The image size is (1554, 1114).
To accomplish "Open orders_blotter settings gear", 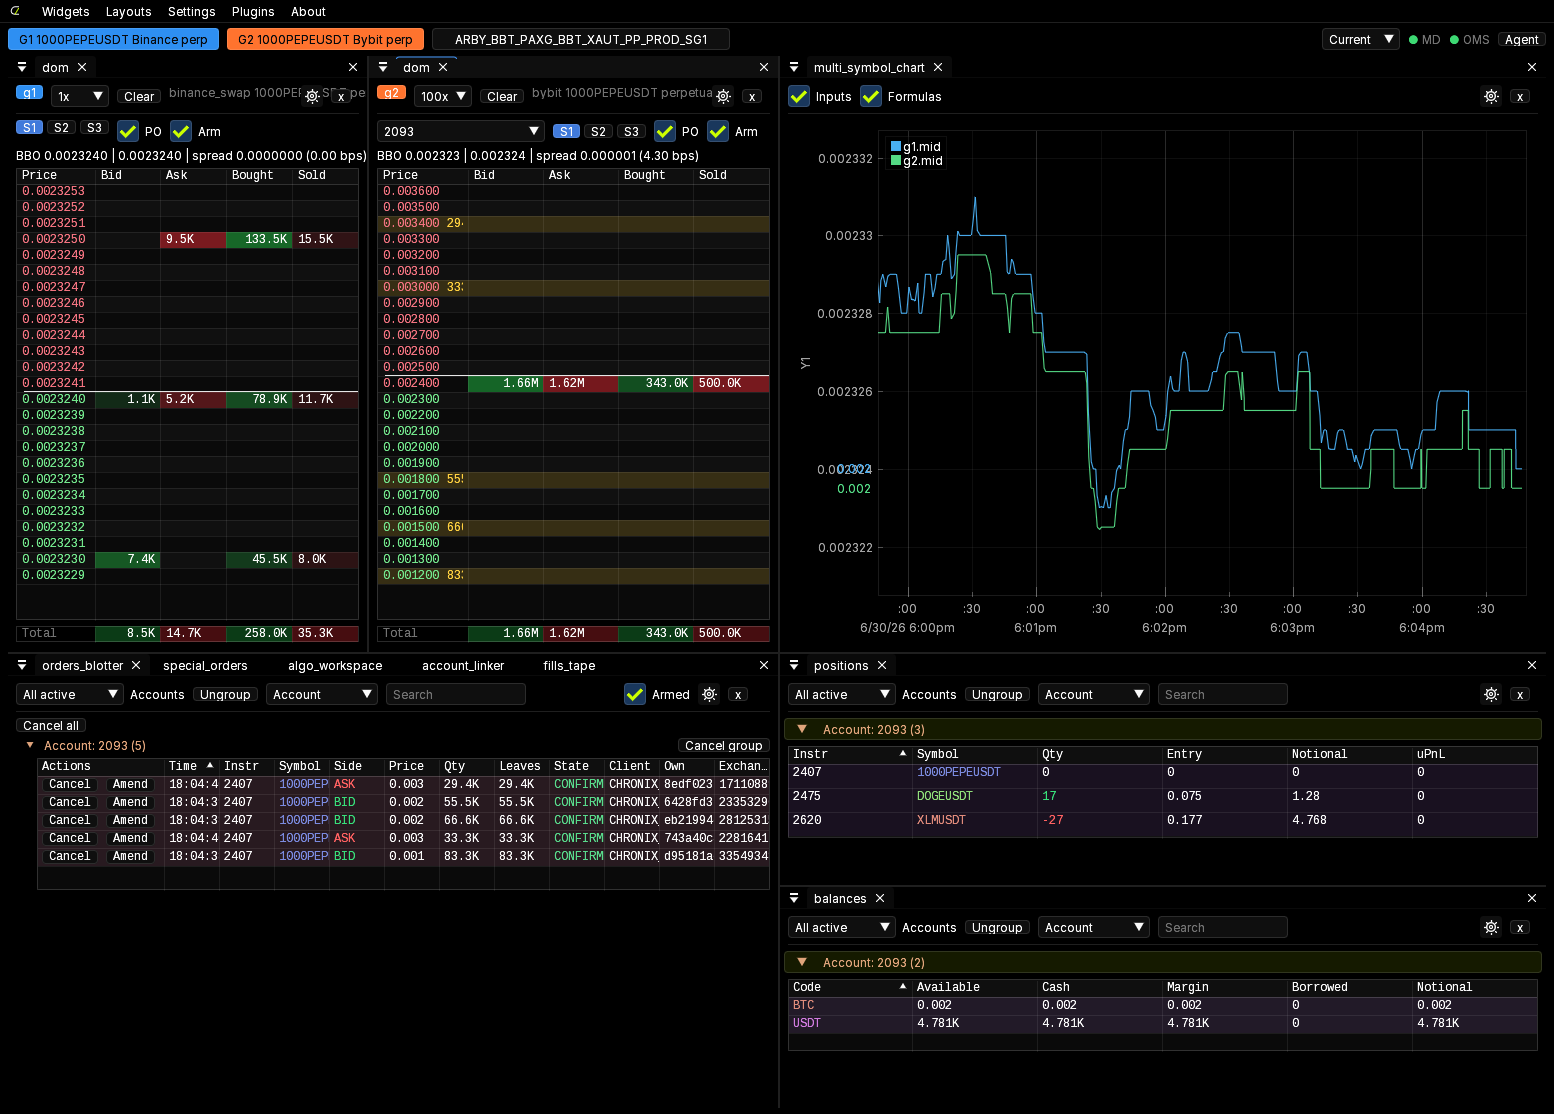I will (709, 694).
